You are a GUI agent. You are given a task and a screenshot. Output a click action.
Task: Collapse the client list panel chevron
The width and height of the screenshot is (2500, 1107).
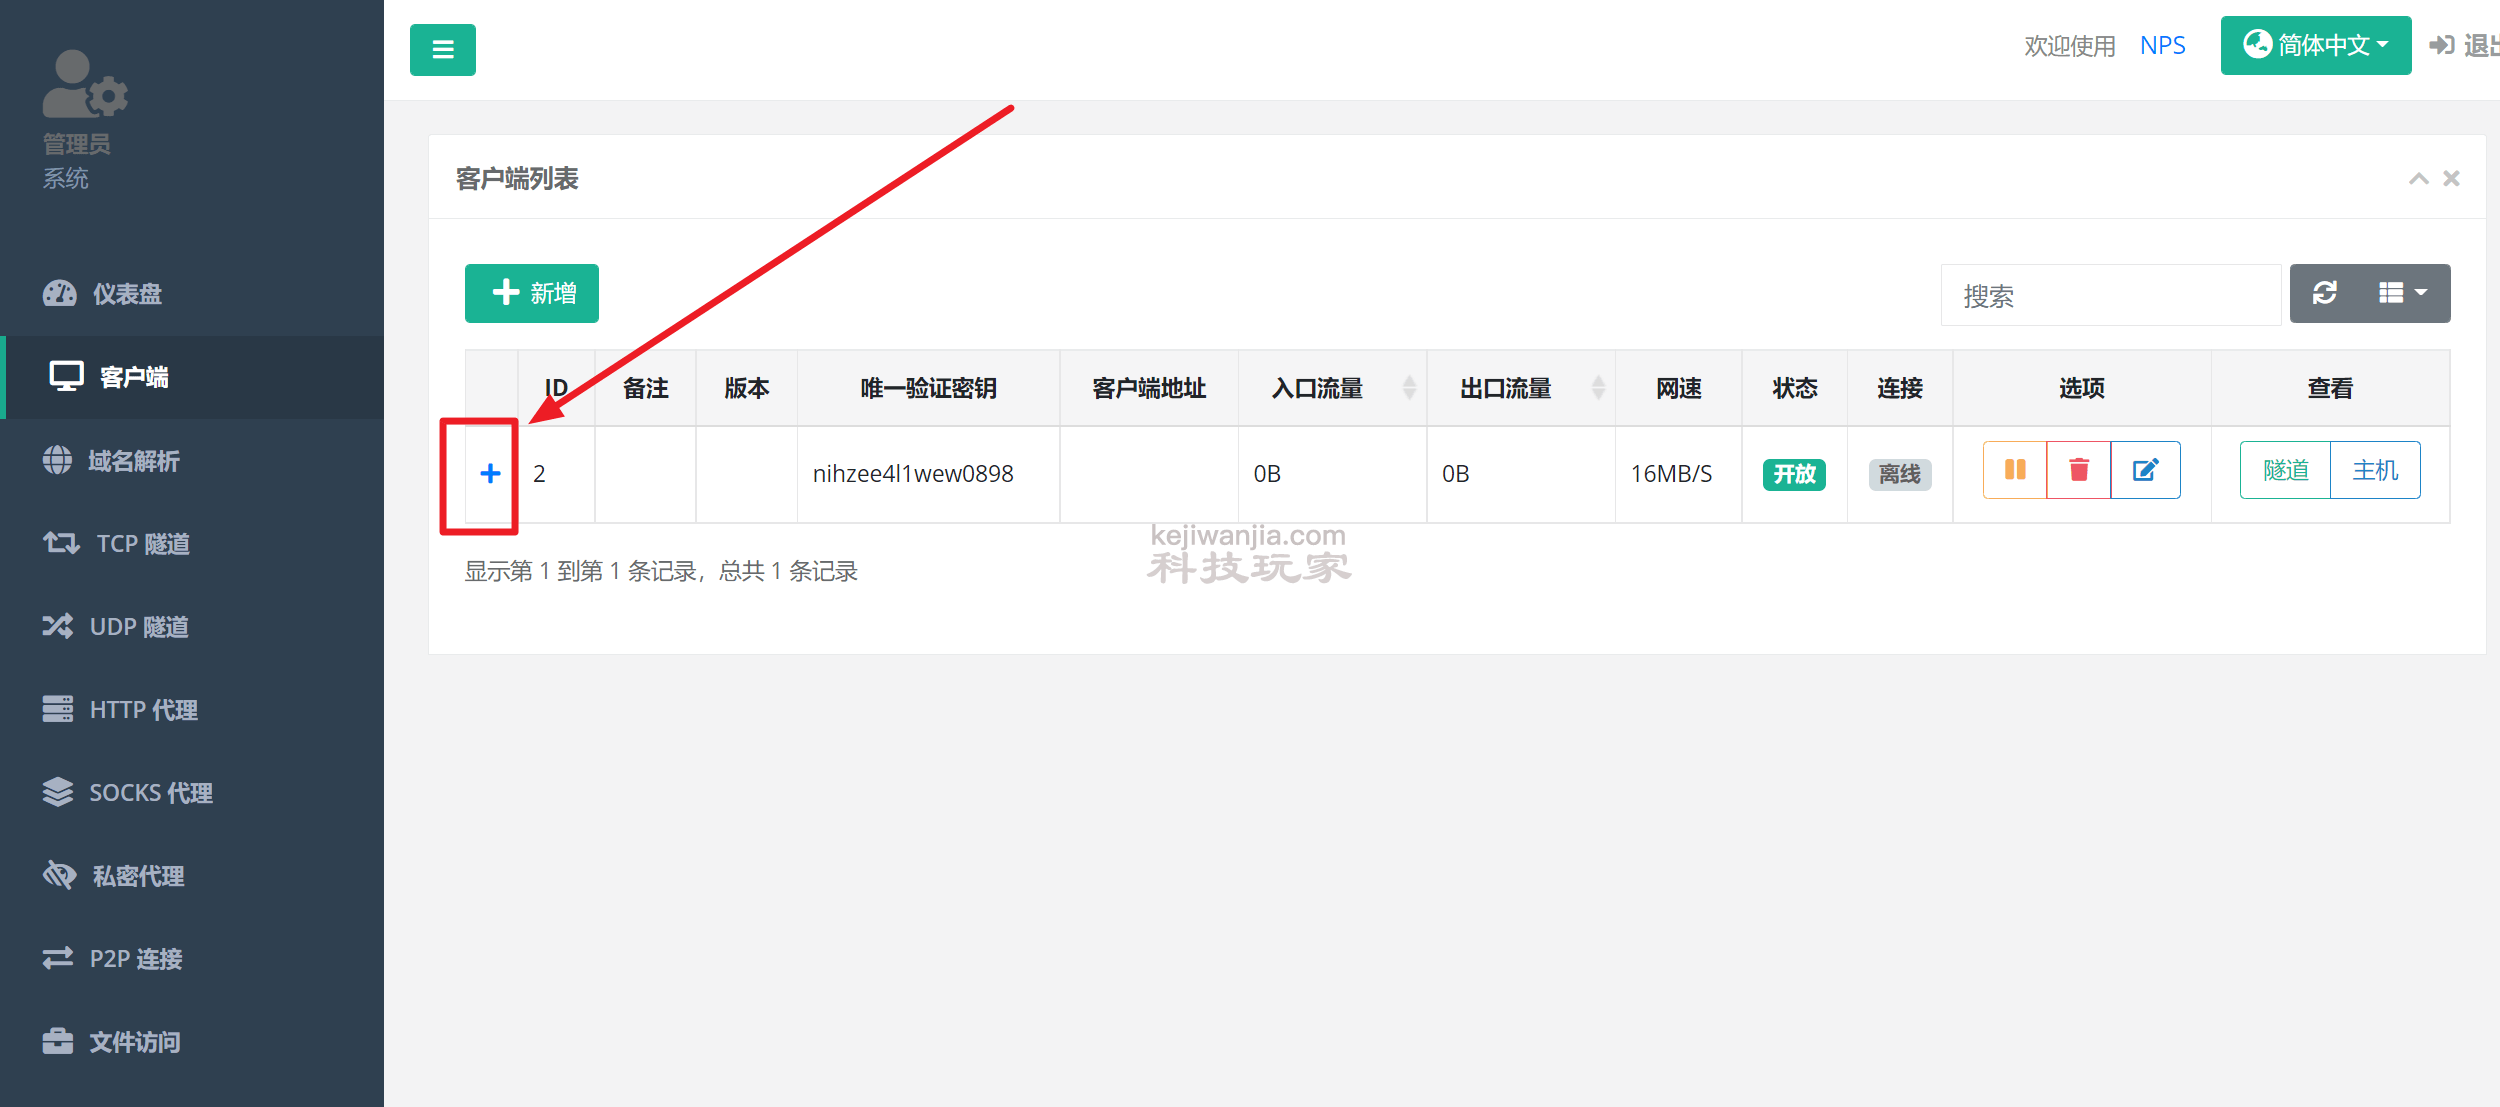2418,178
